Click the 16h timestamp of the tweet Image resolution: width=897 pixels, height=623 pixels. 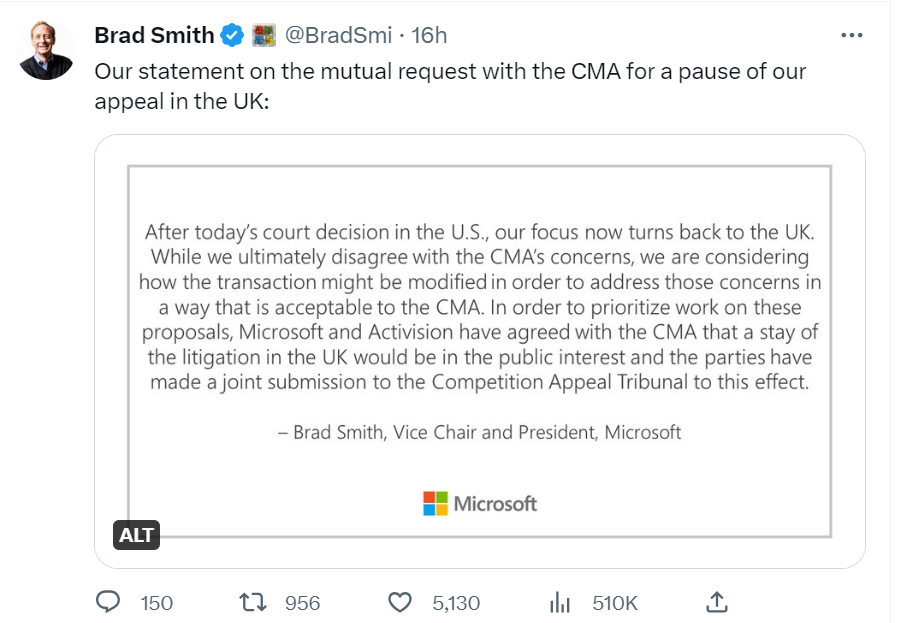click(429, 35)
